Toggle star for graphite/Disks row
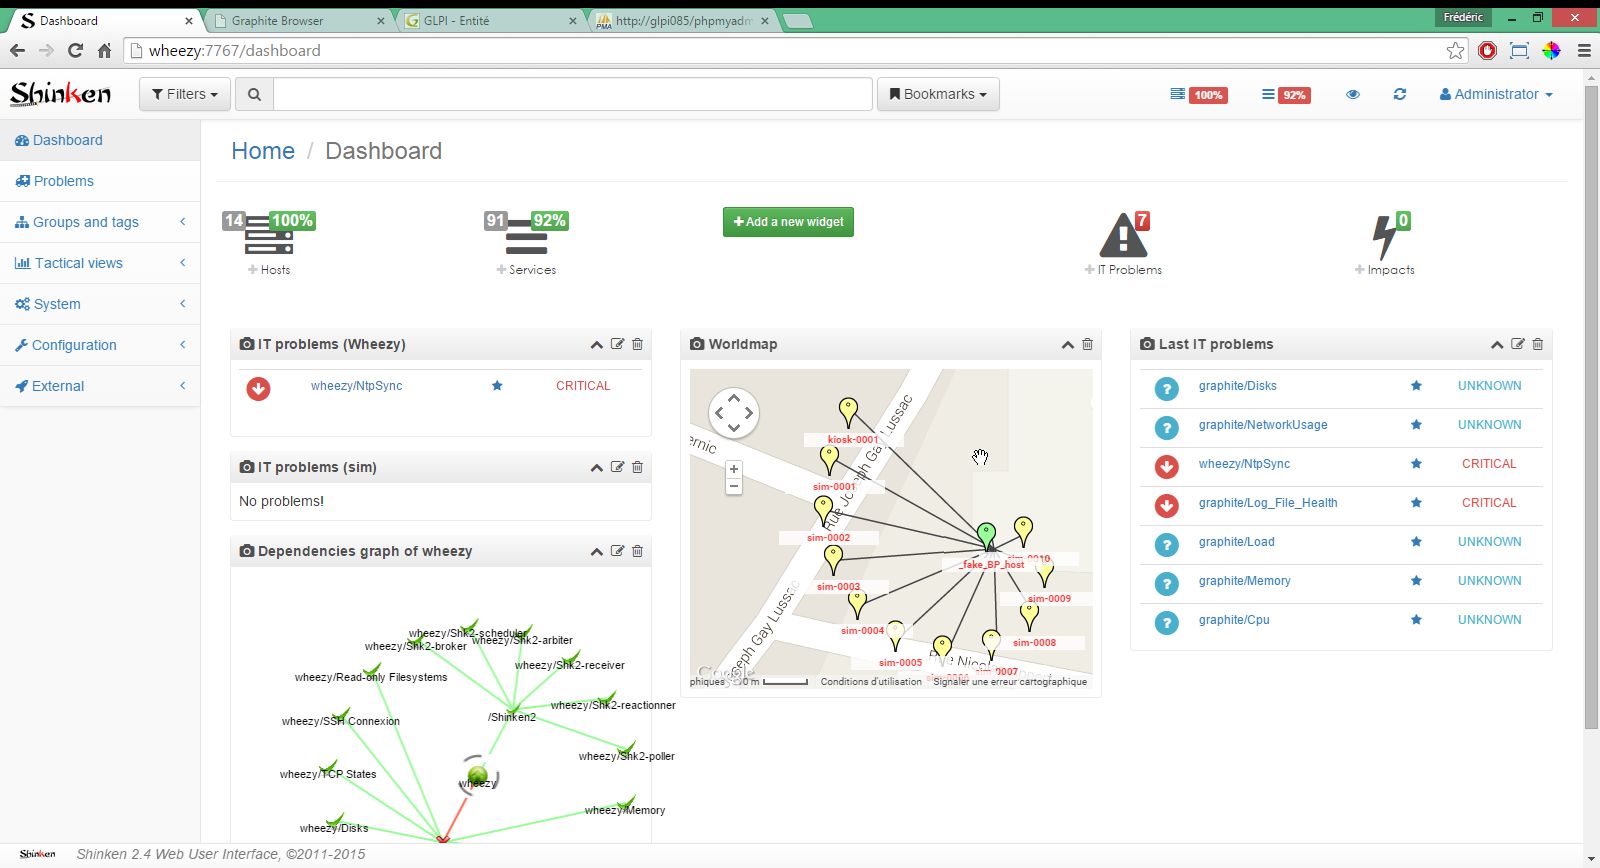The width and height of the screenshot is (1600, 868). coord(1416,385)
